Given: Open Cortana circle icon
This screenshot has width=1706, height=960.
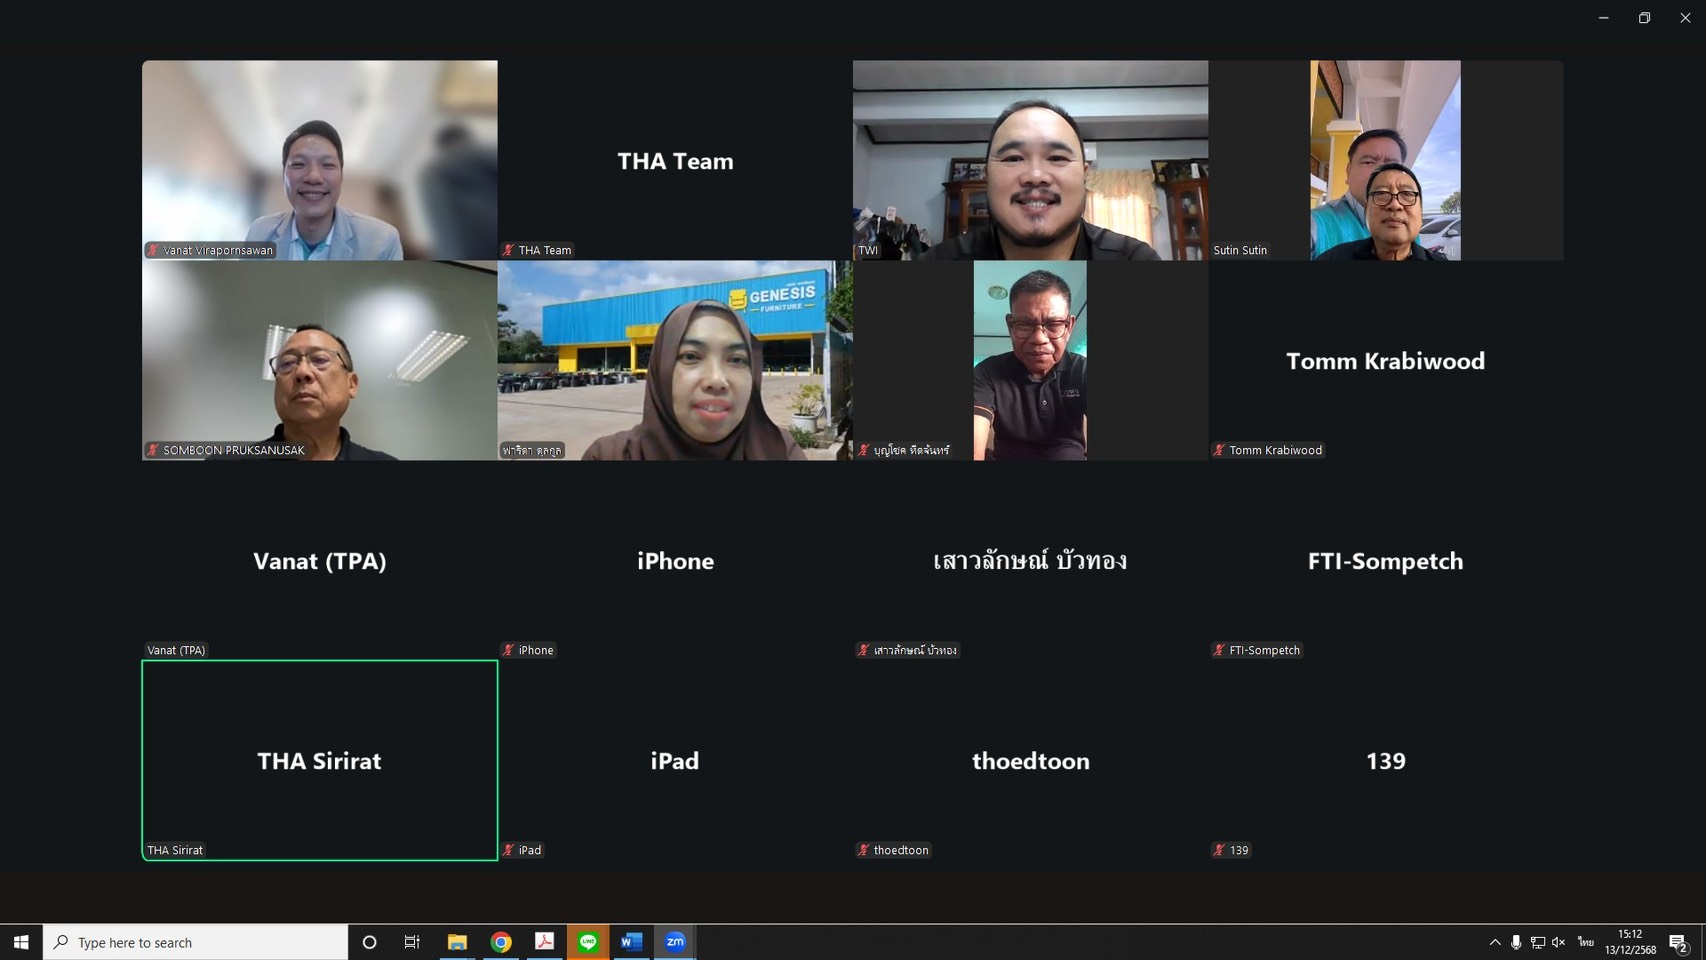Looking at the screenshot, I should [x=369, y=942].
